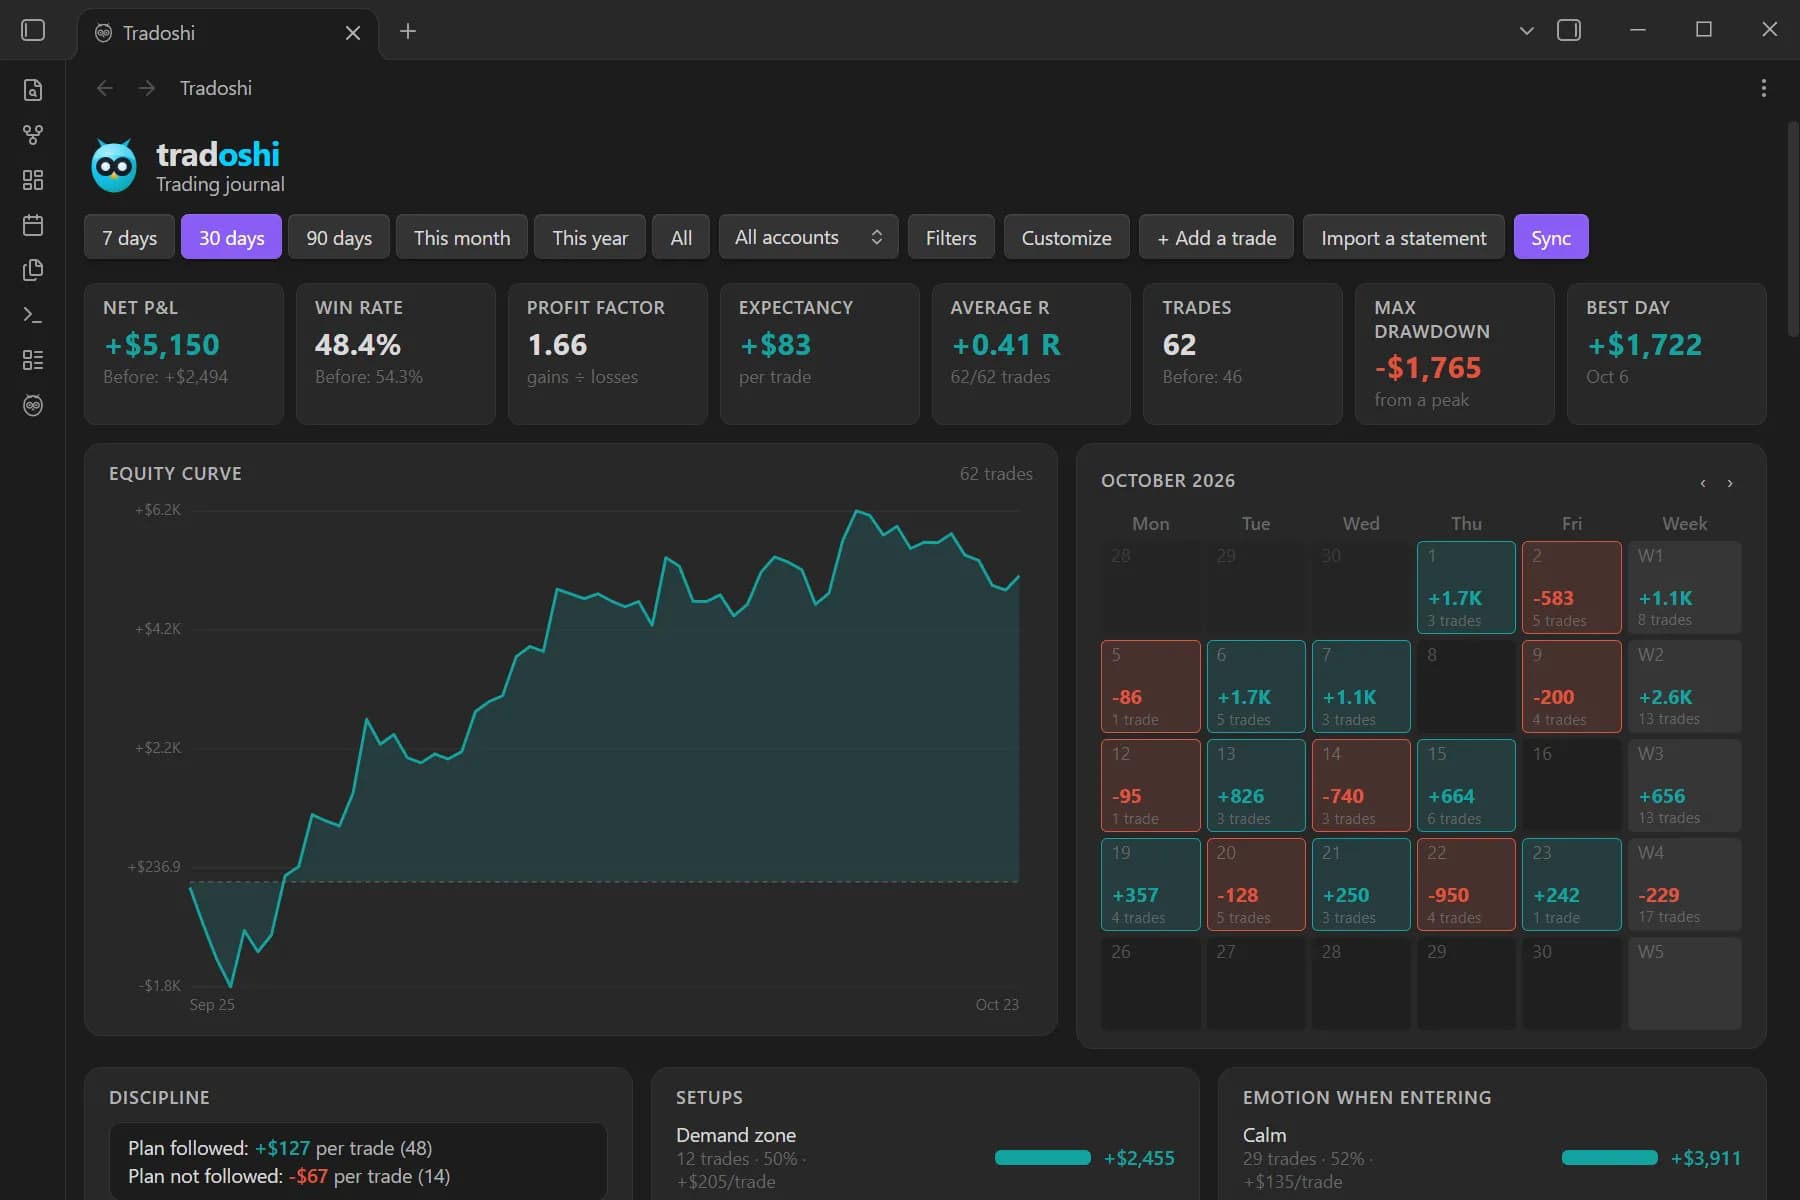The image size is (1800, 1200).
Task: Open the Average R stat card
Action: tap(1031, 354)
